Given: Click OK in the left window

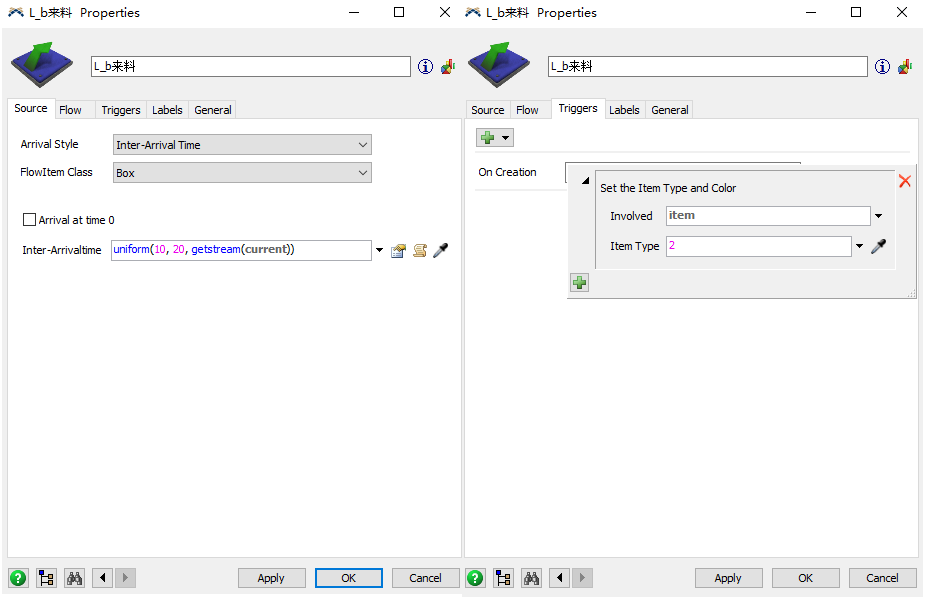Looking at the screenshot, I should 349,578.
